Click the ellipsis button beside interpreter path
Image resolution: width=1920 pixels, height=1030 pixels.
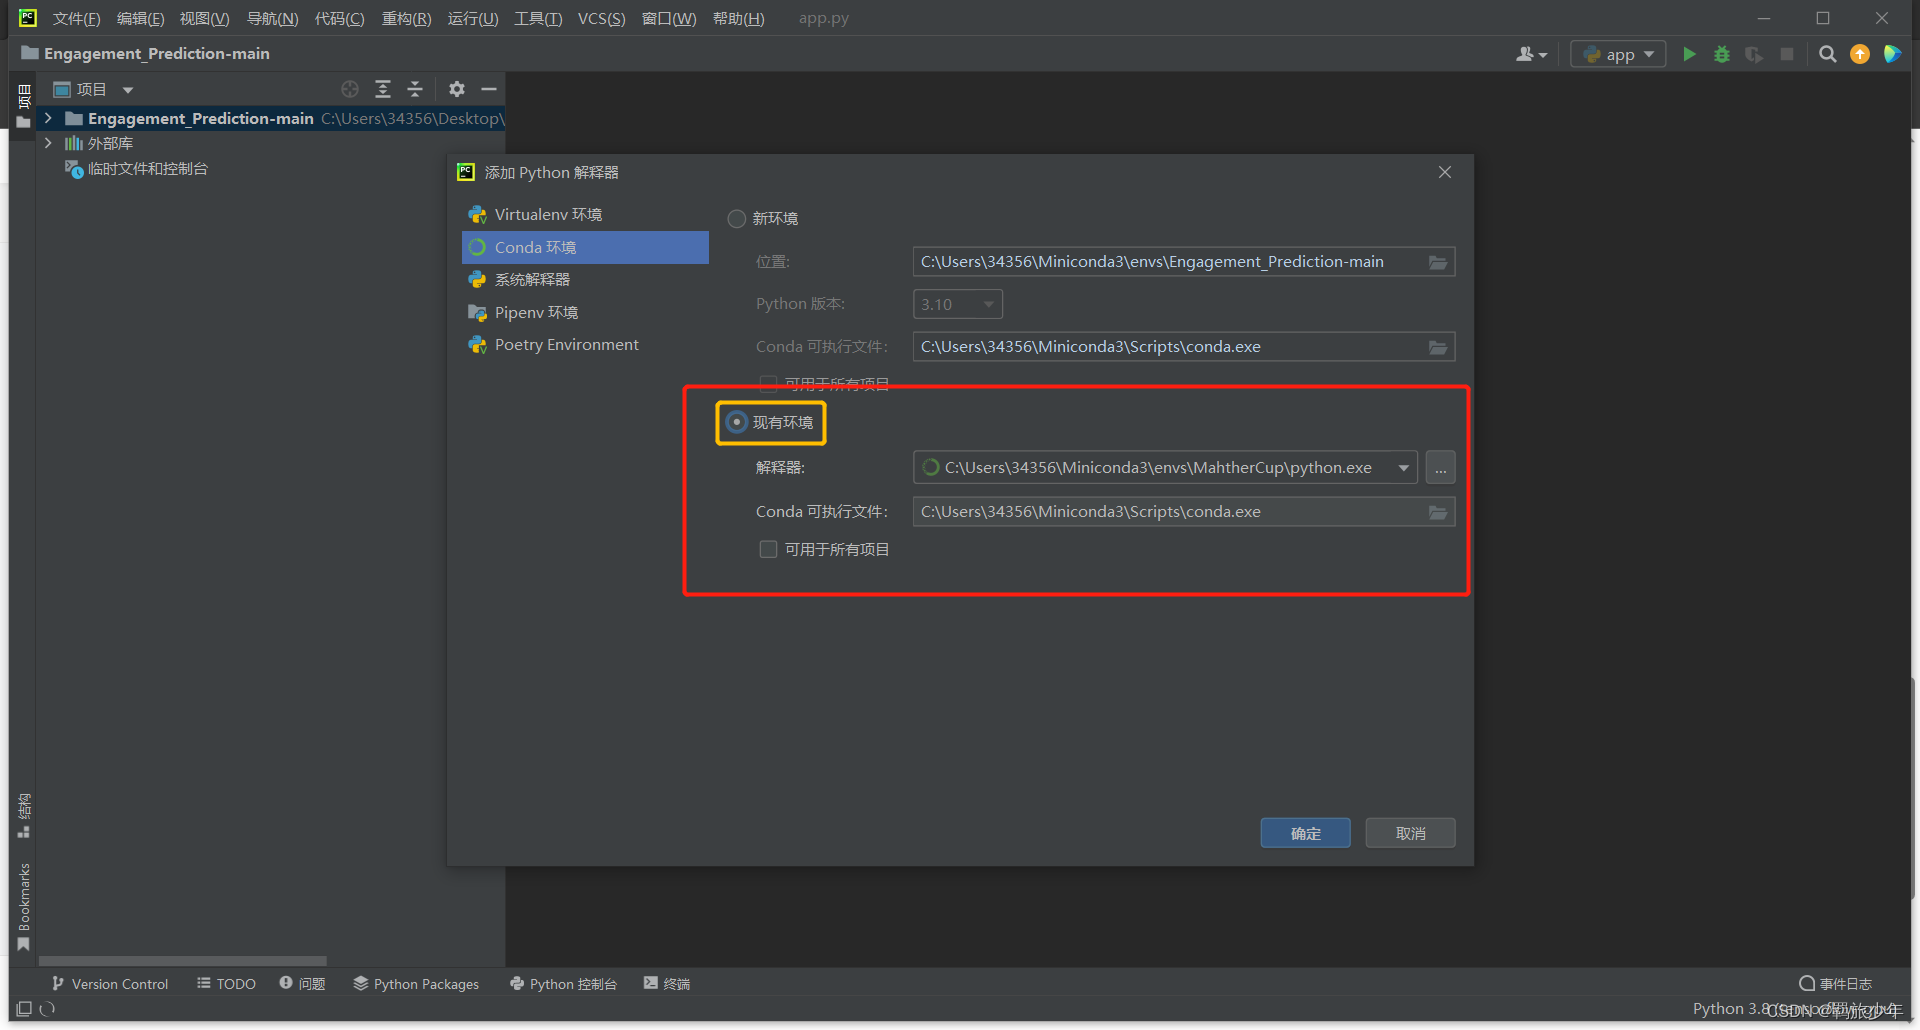click(x=1440, y=468)
